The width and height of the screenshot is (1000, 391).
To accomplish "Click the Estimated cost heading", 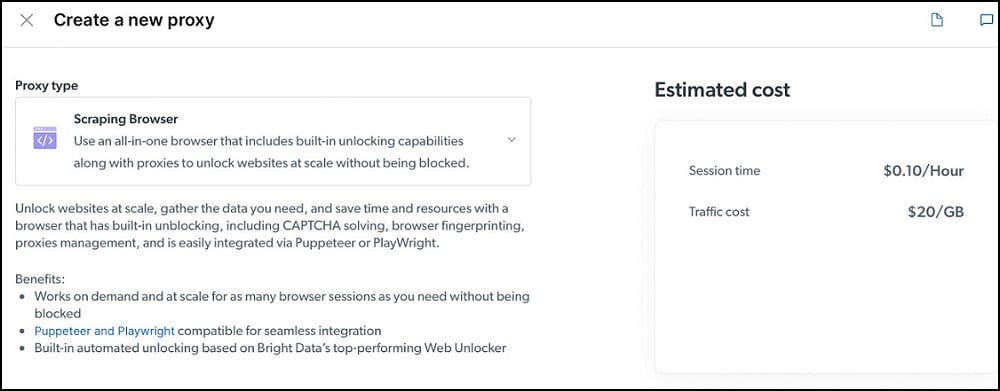I will (722, 89).
